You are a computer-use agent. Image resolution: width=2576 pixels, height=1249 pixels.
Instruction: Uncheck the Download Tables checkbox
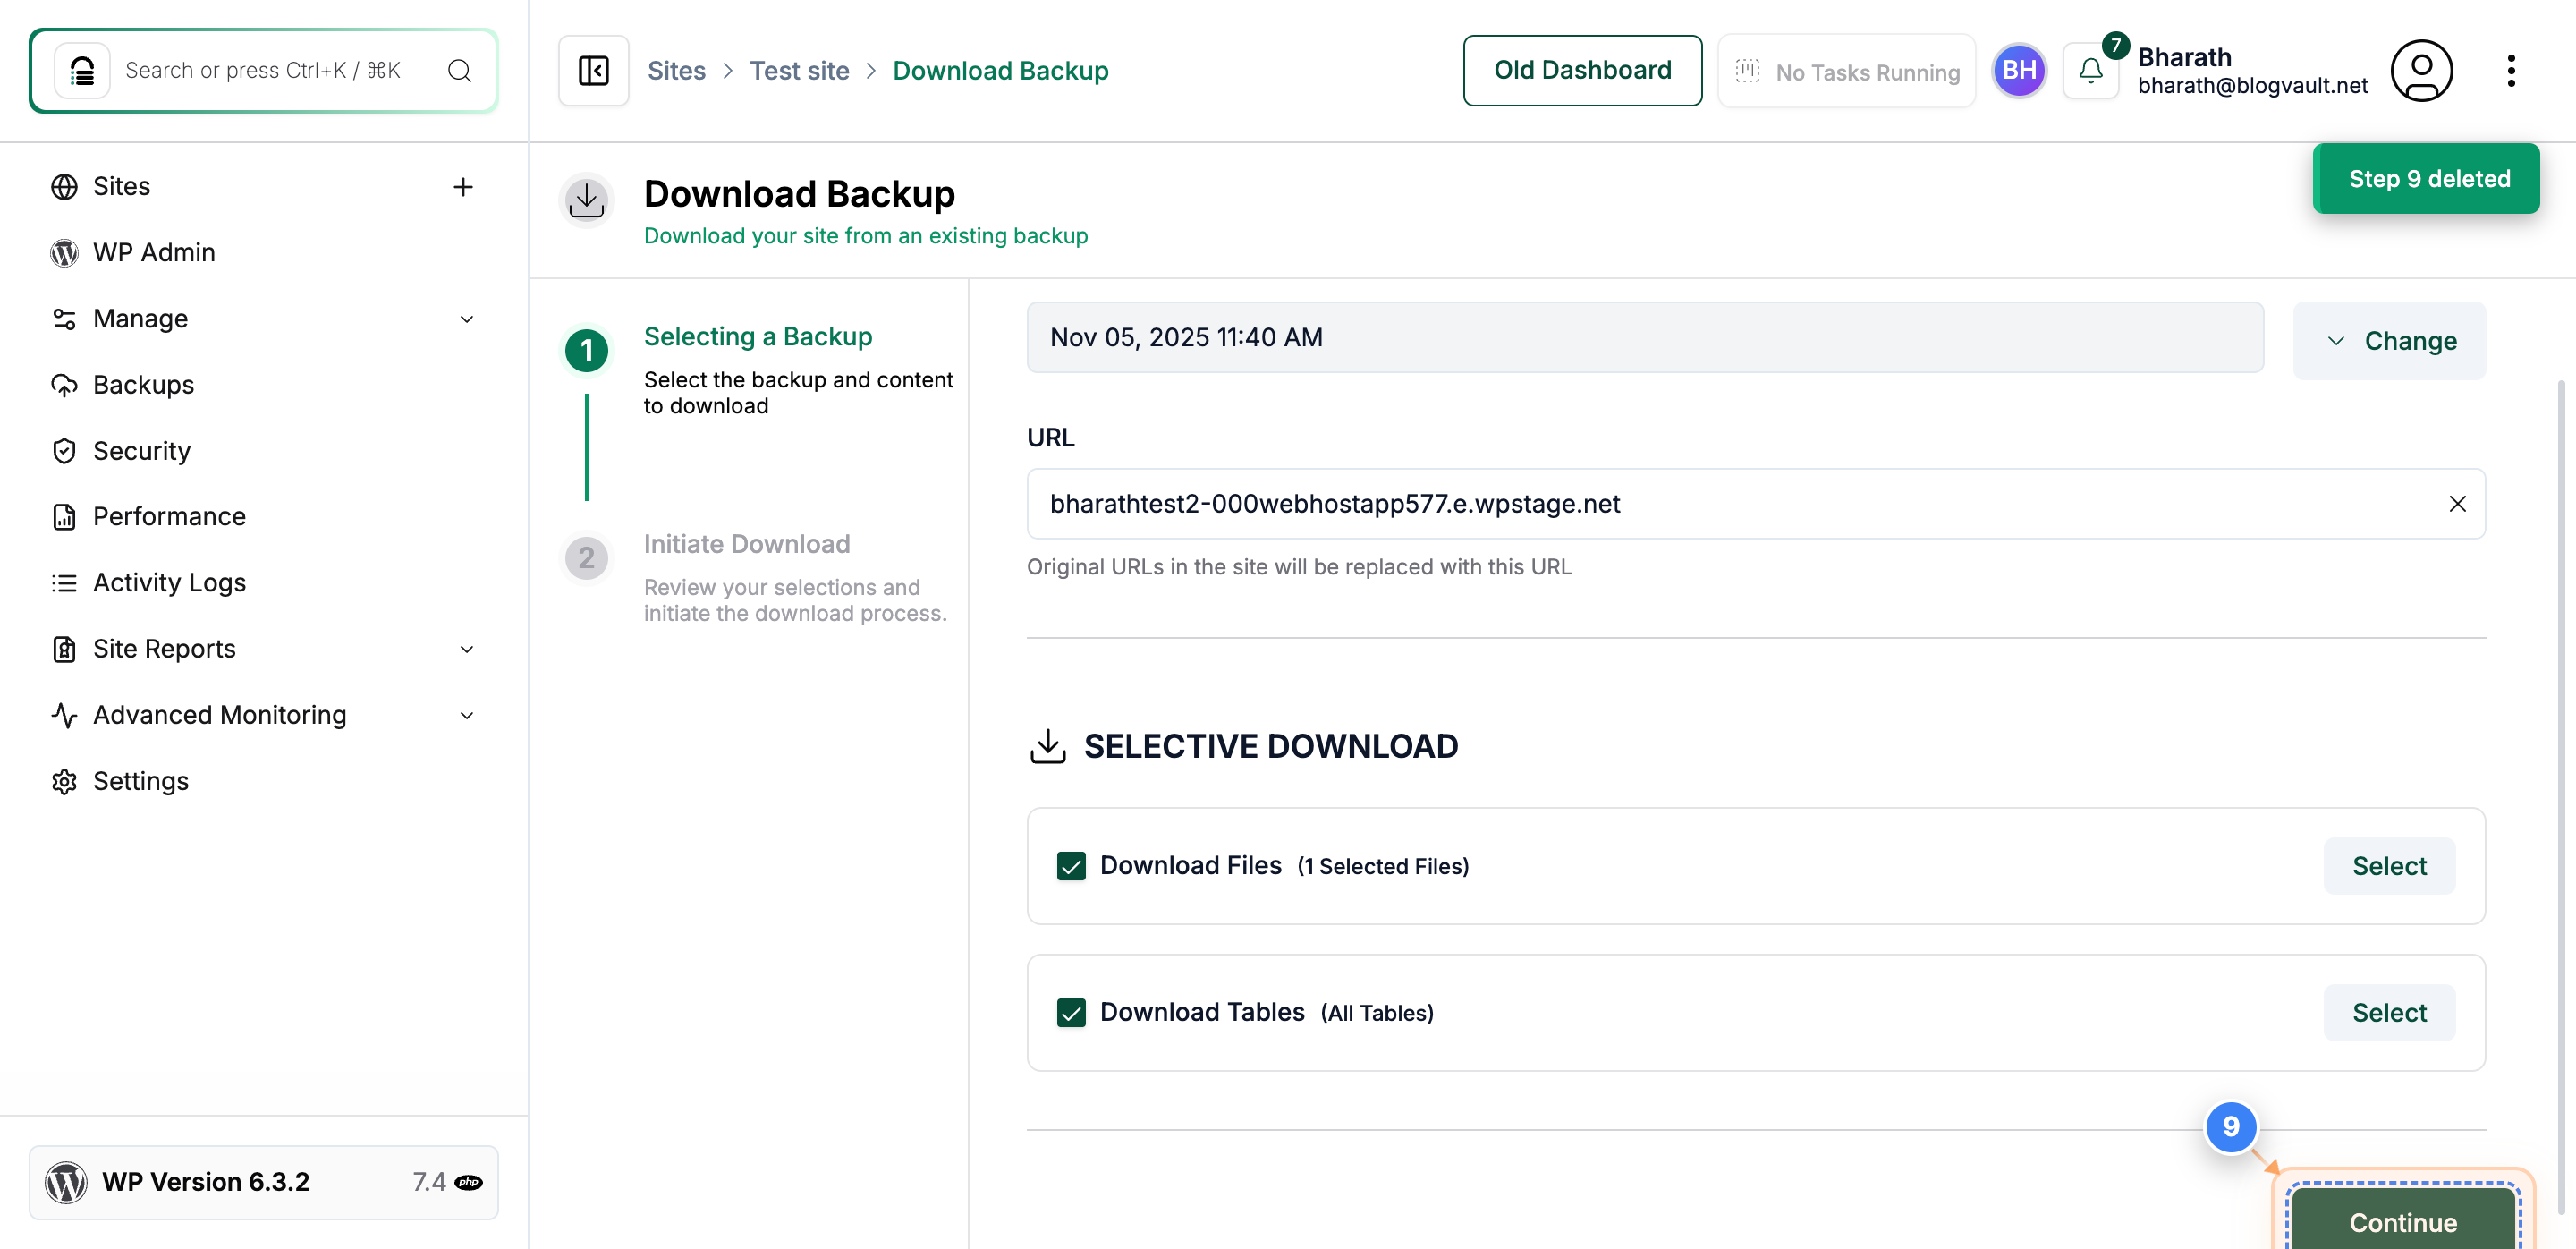1071,1012
